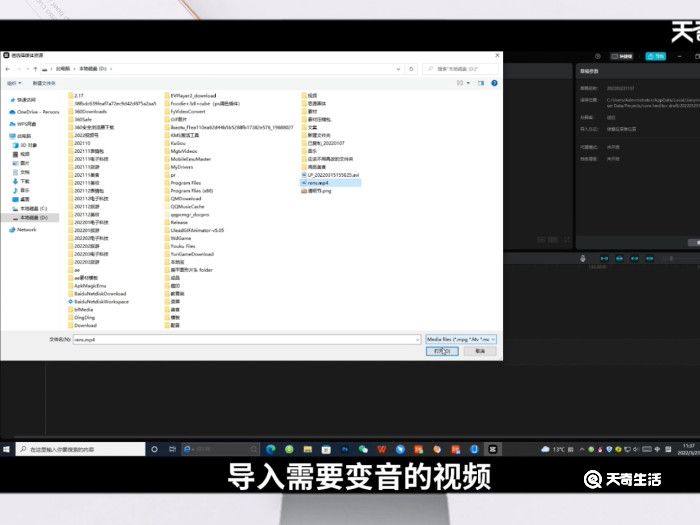The height and width of the screenshot is (525, 700).
Task: Go up one folder level
Action: click(35, 69)
